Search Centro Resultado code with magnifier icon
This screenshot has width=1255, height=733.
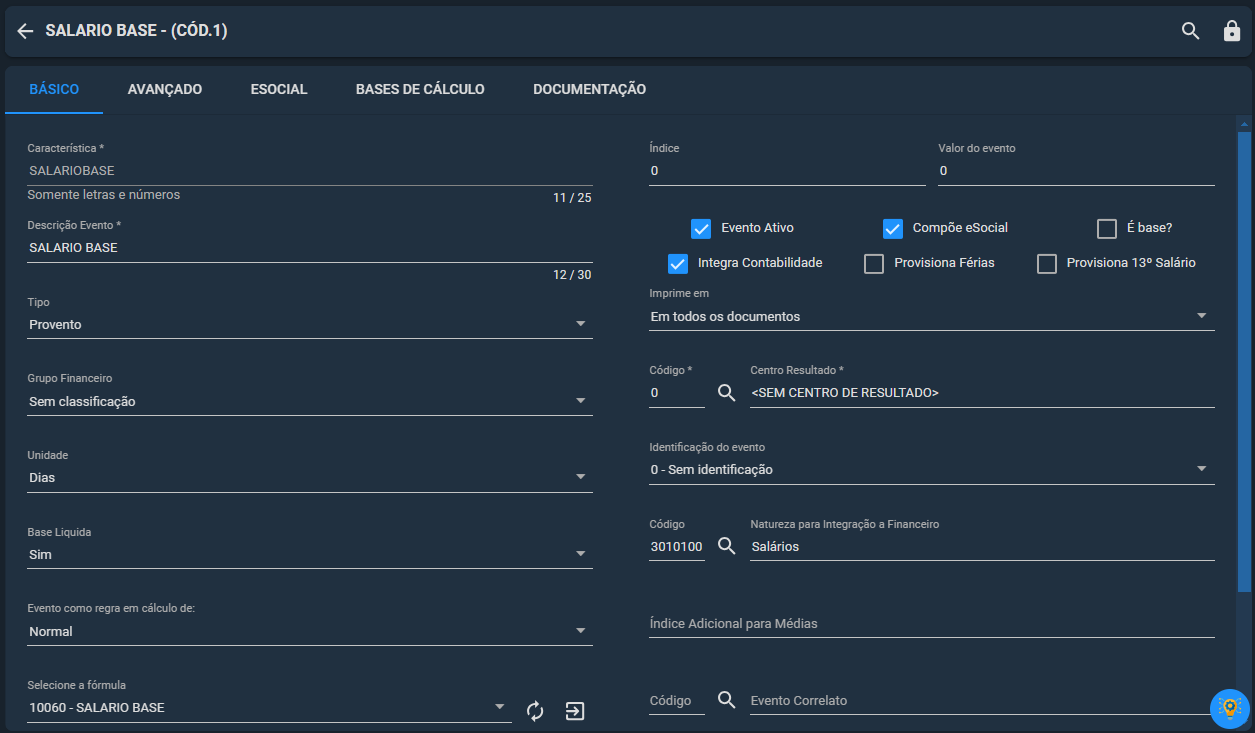pos(727,393)
